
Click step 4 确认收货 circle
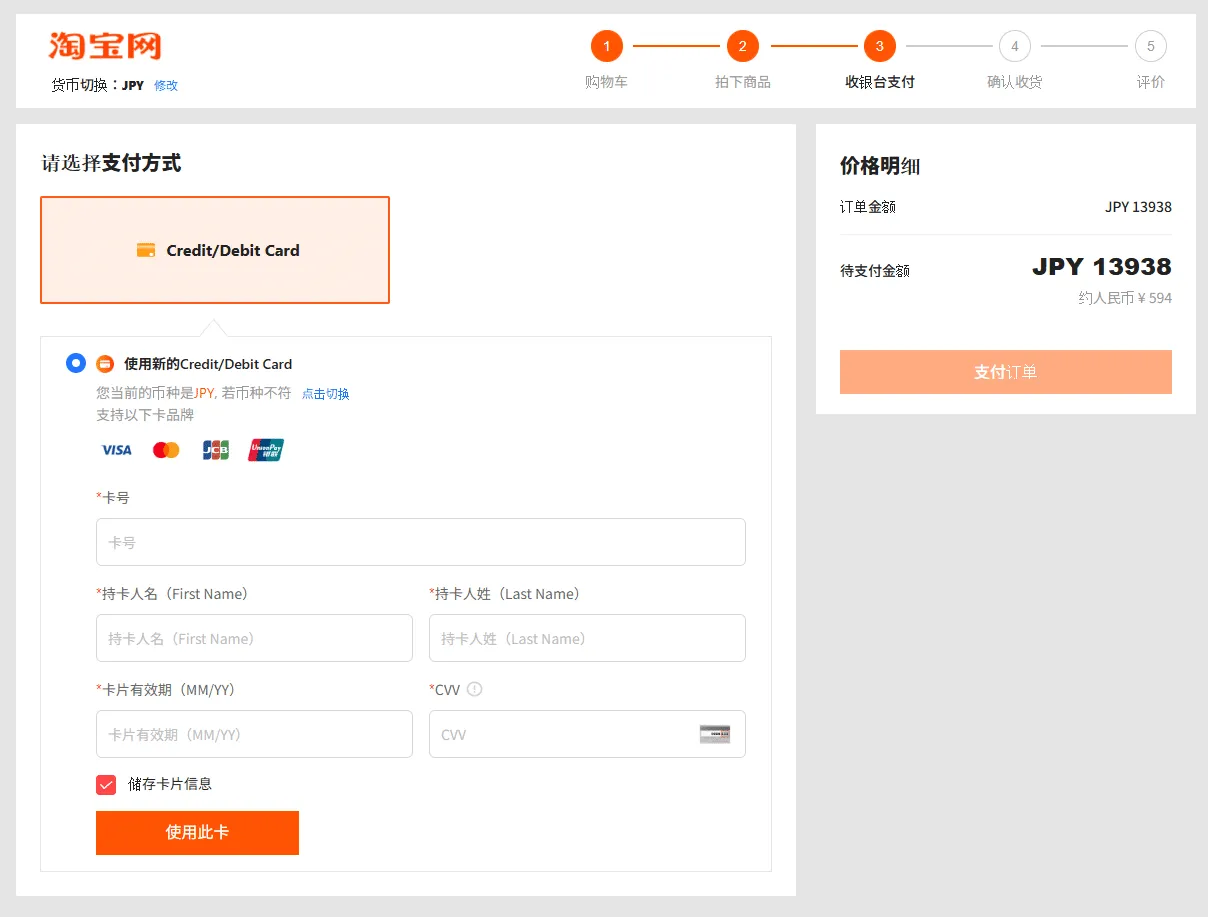(1014, 46)
